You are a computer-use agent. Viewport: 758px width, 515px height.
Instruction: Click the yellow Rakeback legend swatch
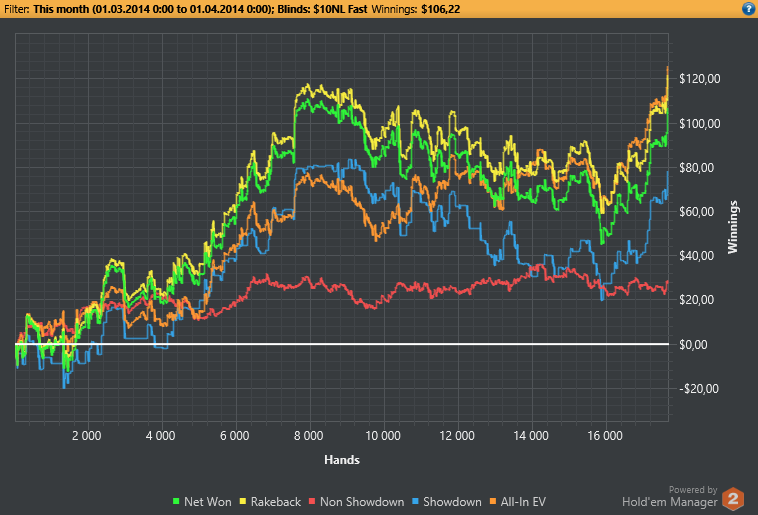pos(243,501)
